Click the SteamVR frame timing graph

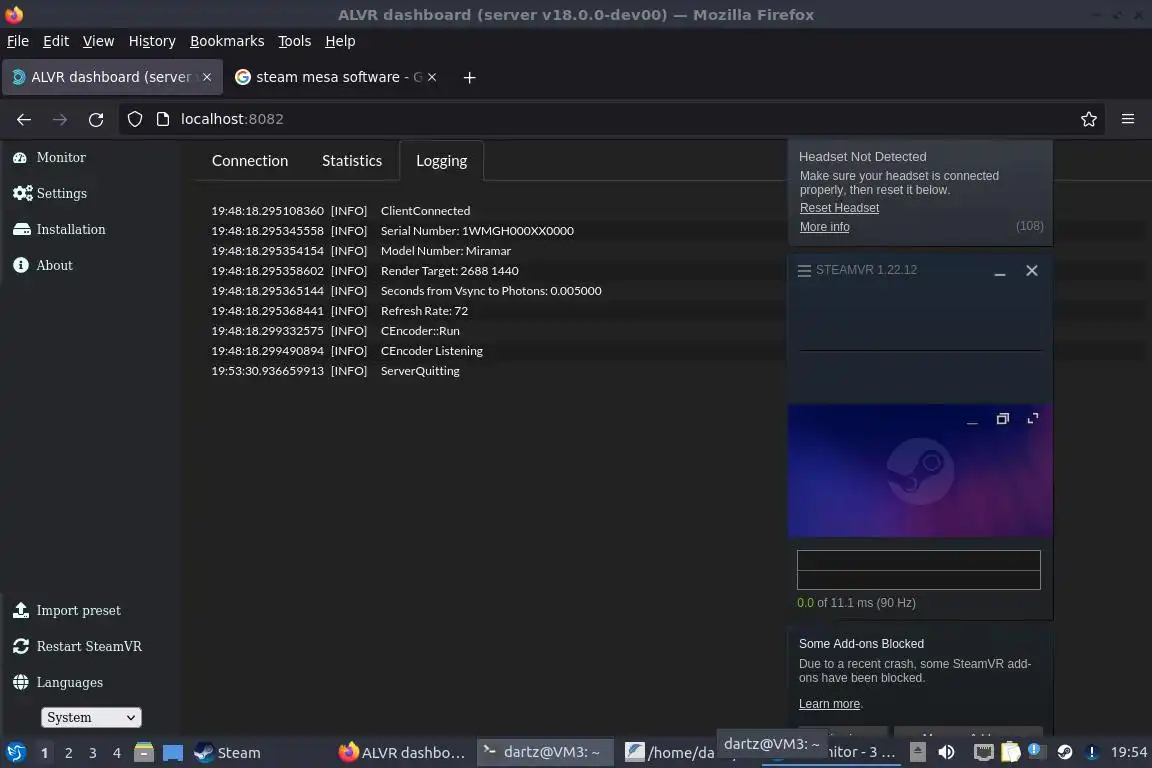918,570
